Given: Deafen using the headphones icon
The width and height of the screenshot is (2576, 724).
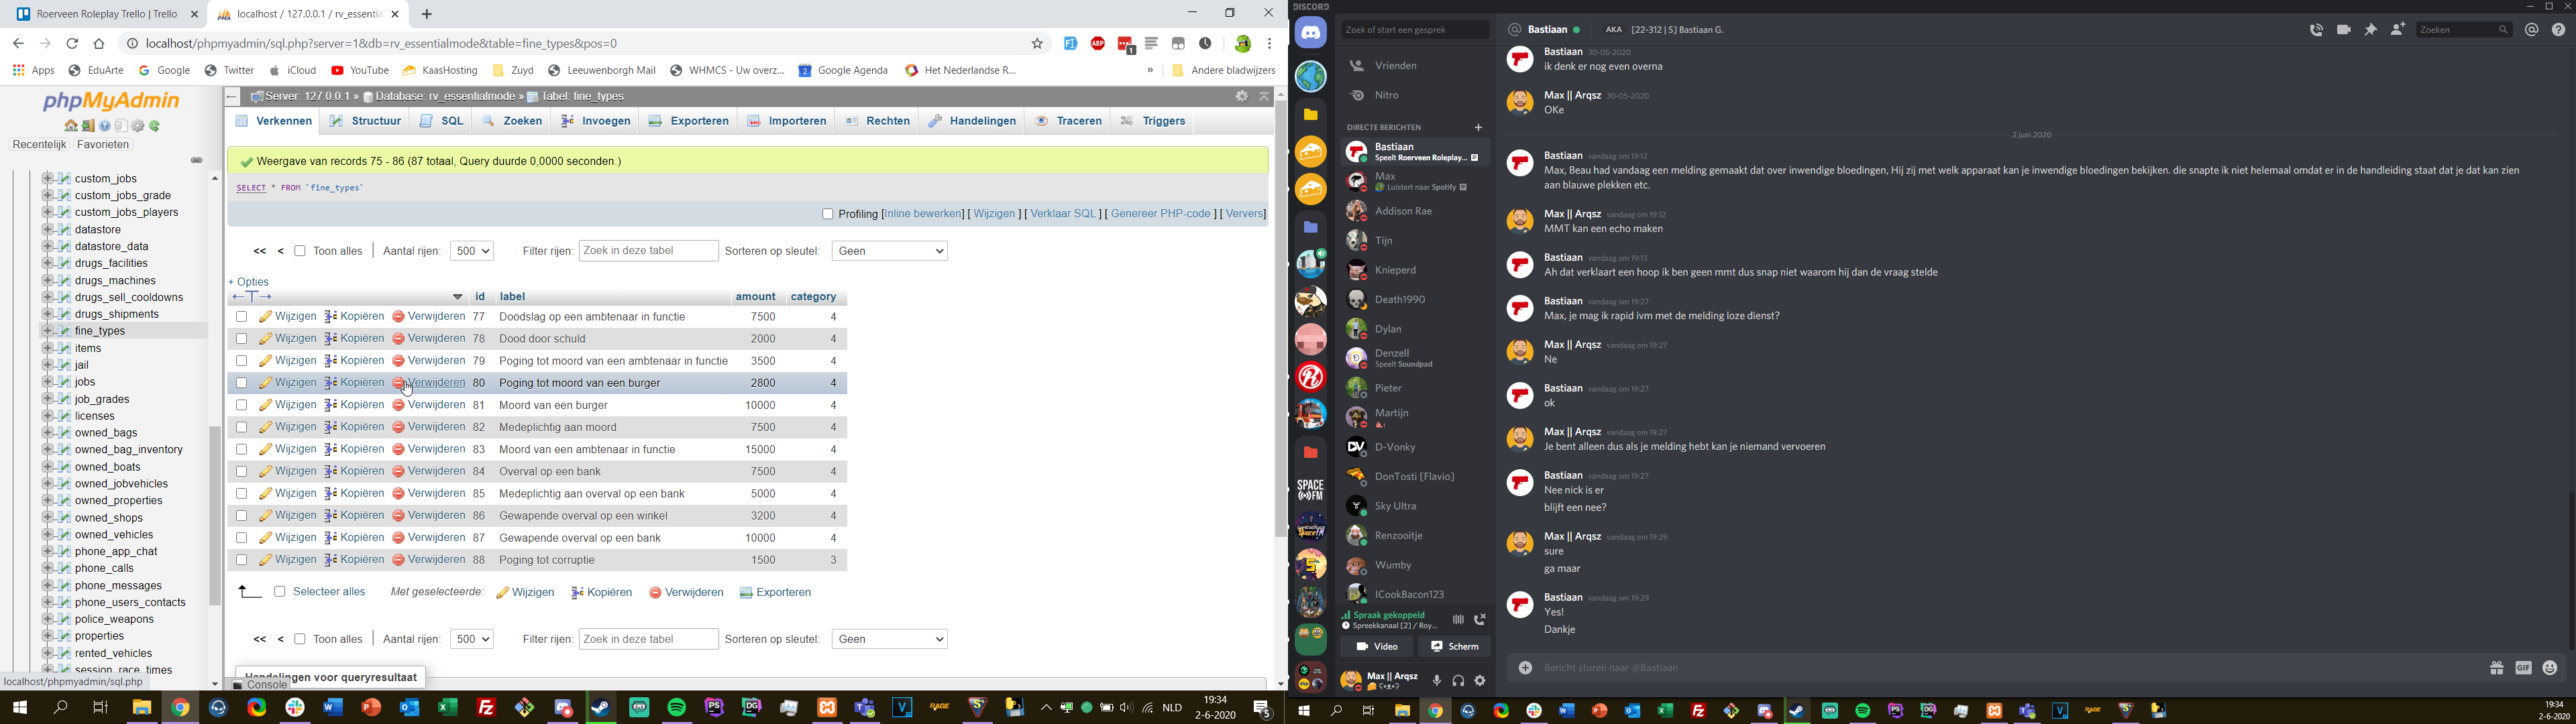Looking at the screenshot, I should (1459, 681).
